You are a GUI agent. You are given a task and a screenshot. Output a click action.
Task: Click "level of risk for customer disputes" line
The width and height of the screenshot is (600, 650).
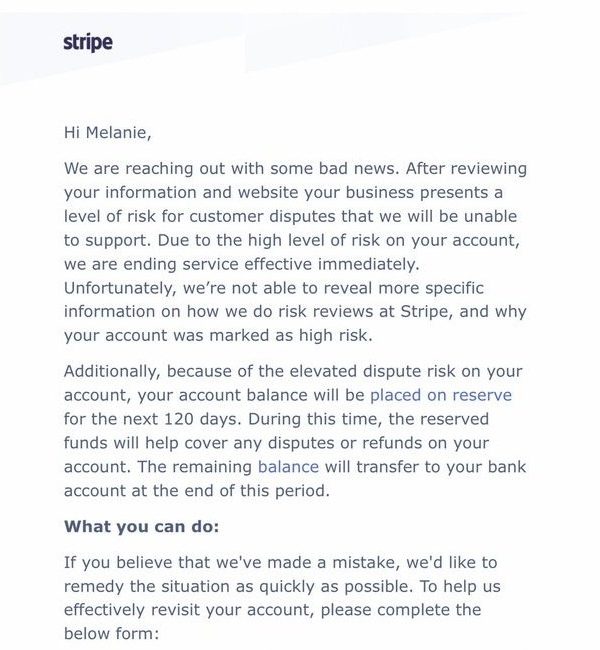click(x=292, y=215)
